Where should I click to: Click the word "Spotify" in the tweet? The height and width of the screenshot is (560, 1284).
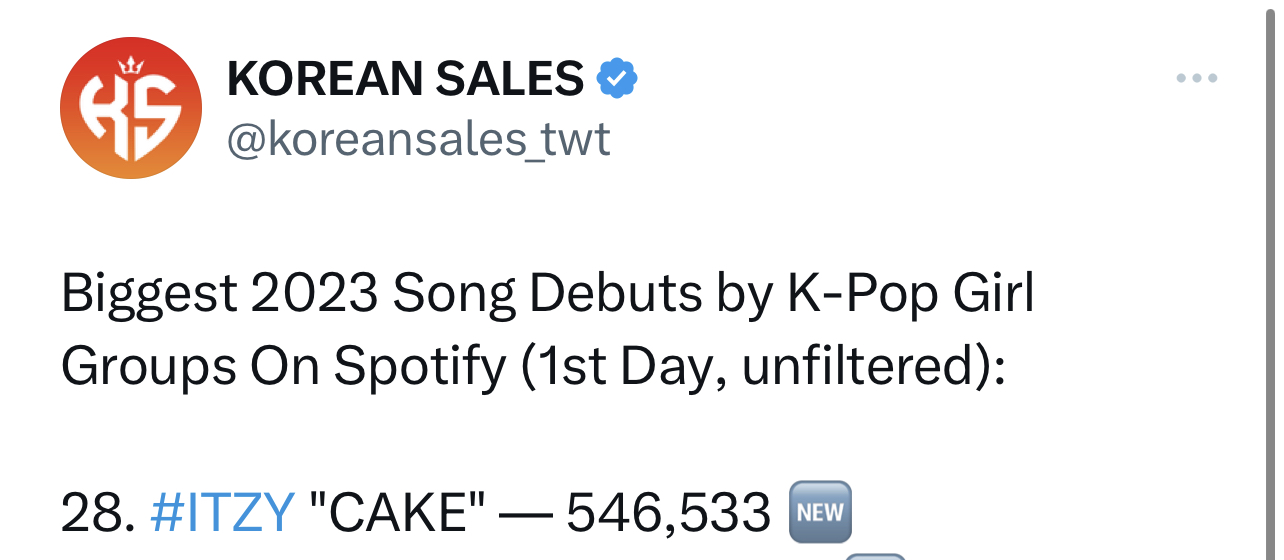pos(420,368)
